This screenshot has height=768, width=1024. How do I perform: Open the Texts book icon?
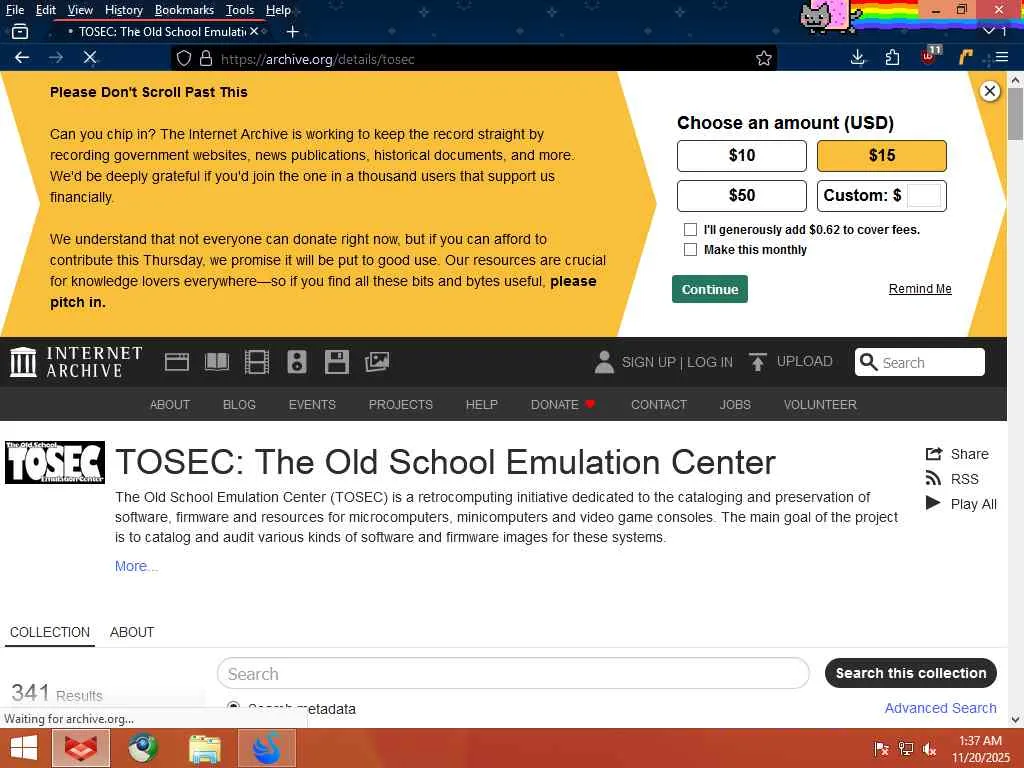217,362
